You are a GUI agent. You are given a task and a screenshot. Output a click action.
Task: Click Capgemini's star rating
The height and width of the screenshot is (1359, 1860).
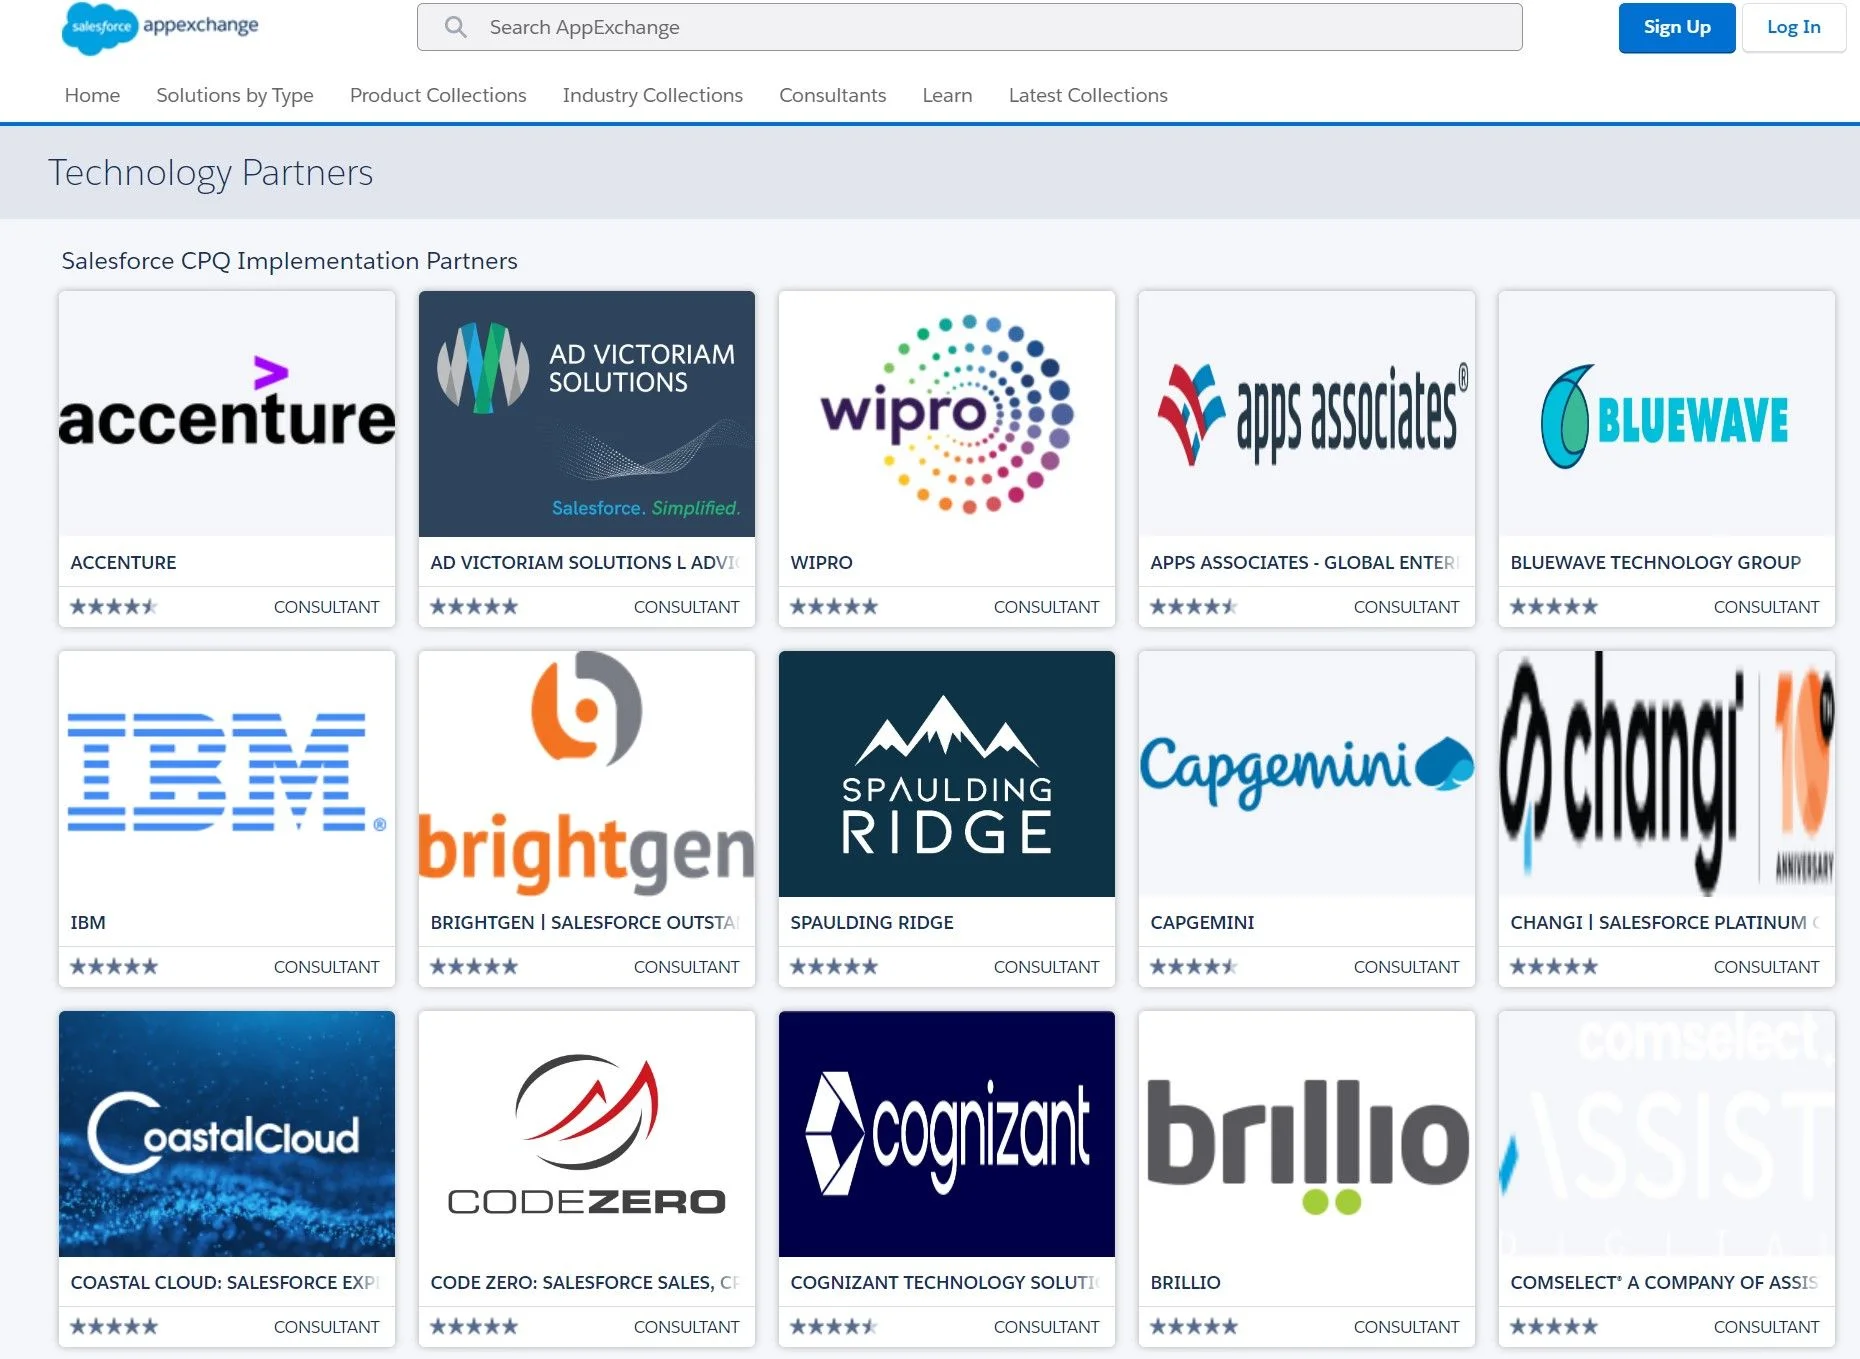[1194, 966]
